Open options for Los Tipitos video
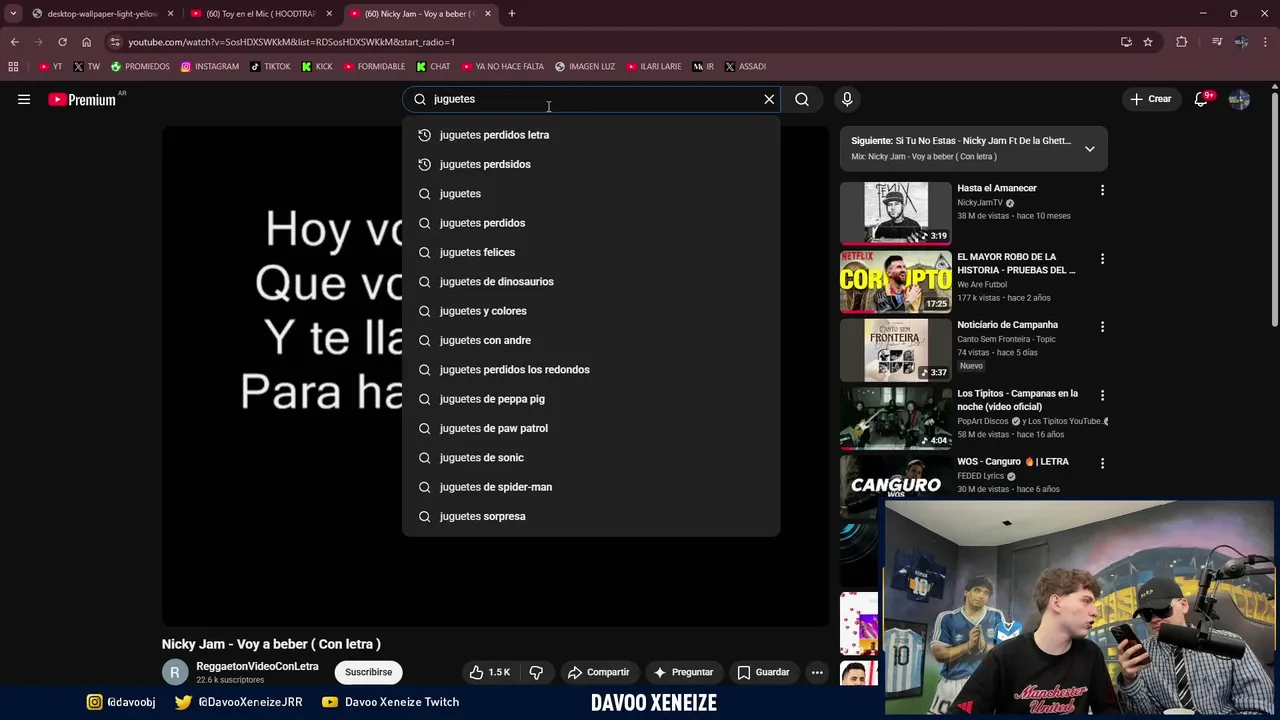 pyautogui.click(x=1102, y=395)
